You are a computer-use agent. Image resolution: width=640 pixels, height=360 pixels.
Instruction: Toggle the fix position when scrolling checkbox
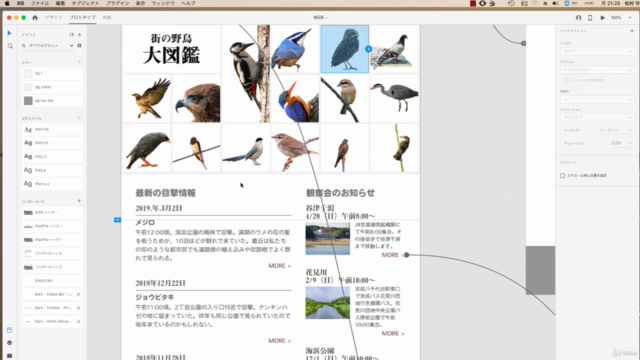click(x=562, y=176)
